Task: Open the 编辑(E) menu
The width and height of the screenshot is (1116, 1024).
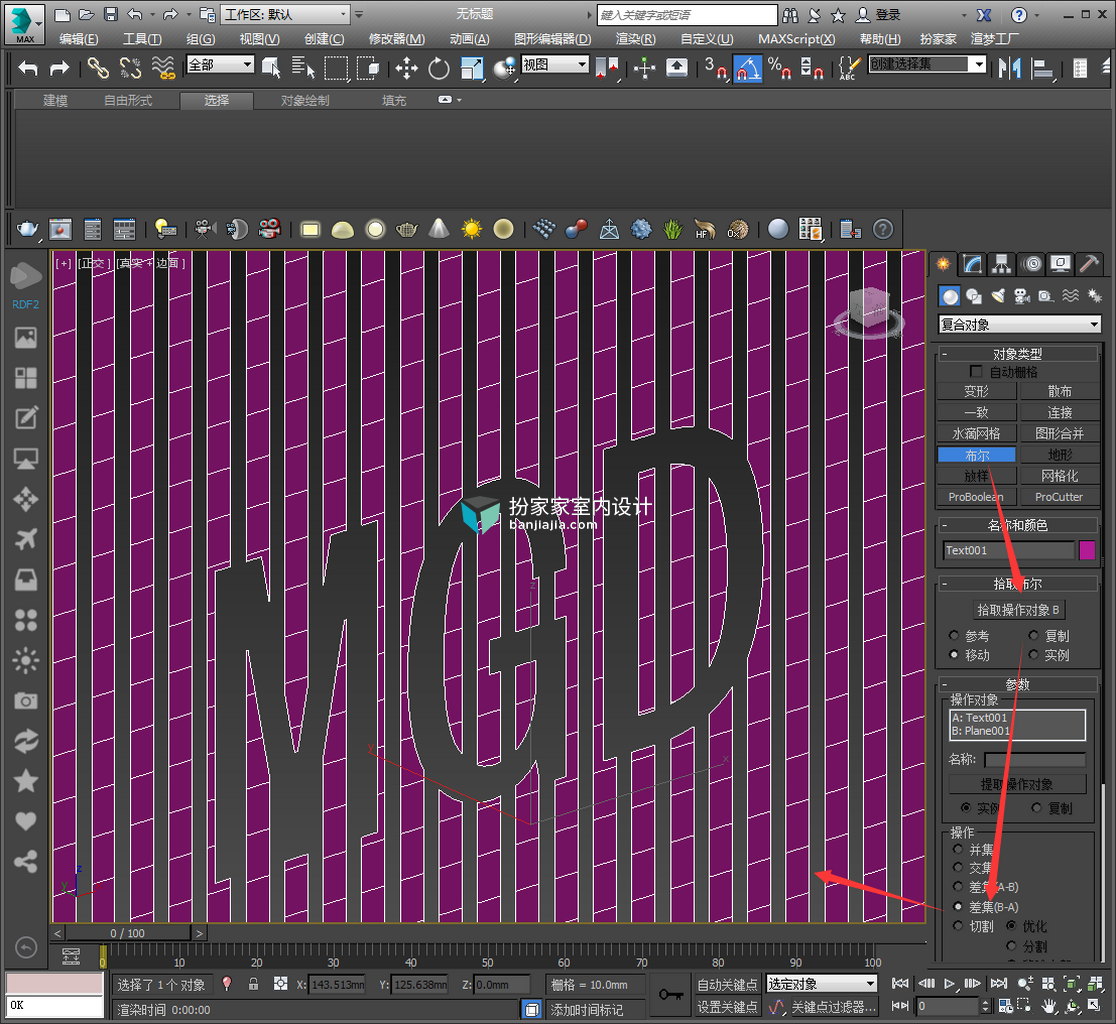Action: [79, 39]
